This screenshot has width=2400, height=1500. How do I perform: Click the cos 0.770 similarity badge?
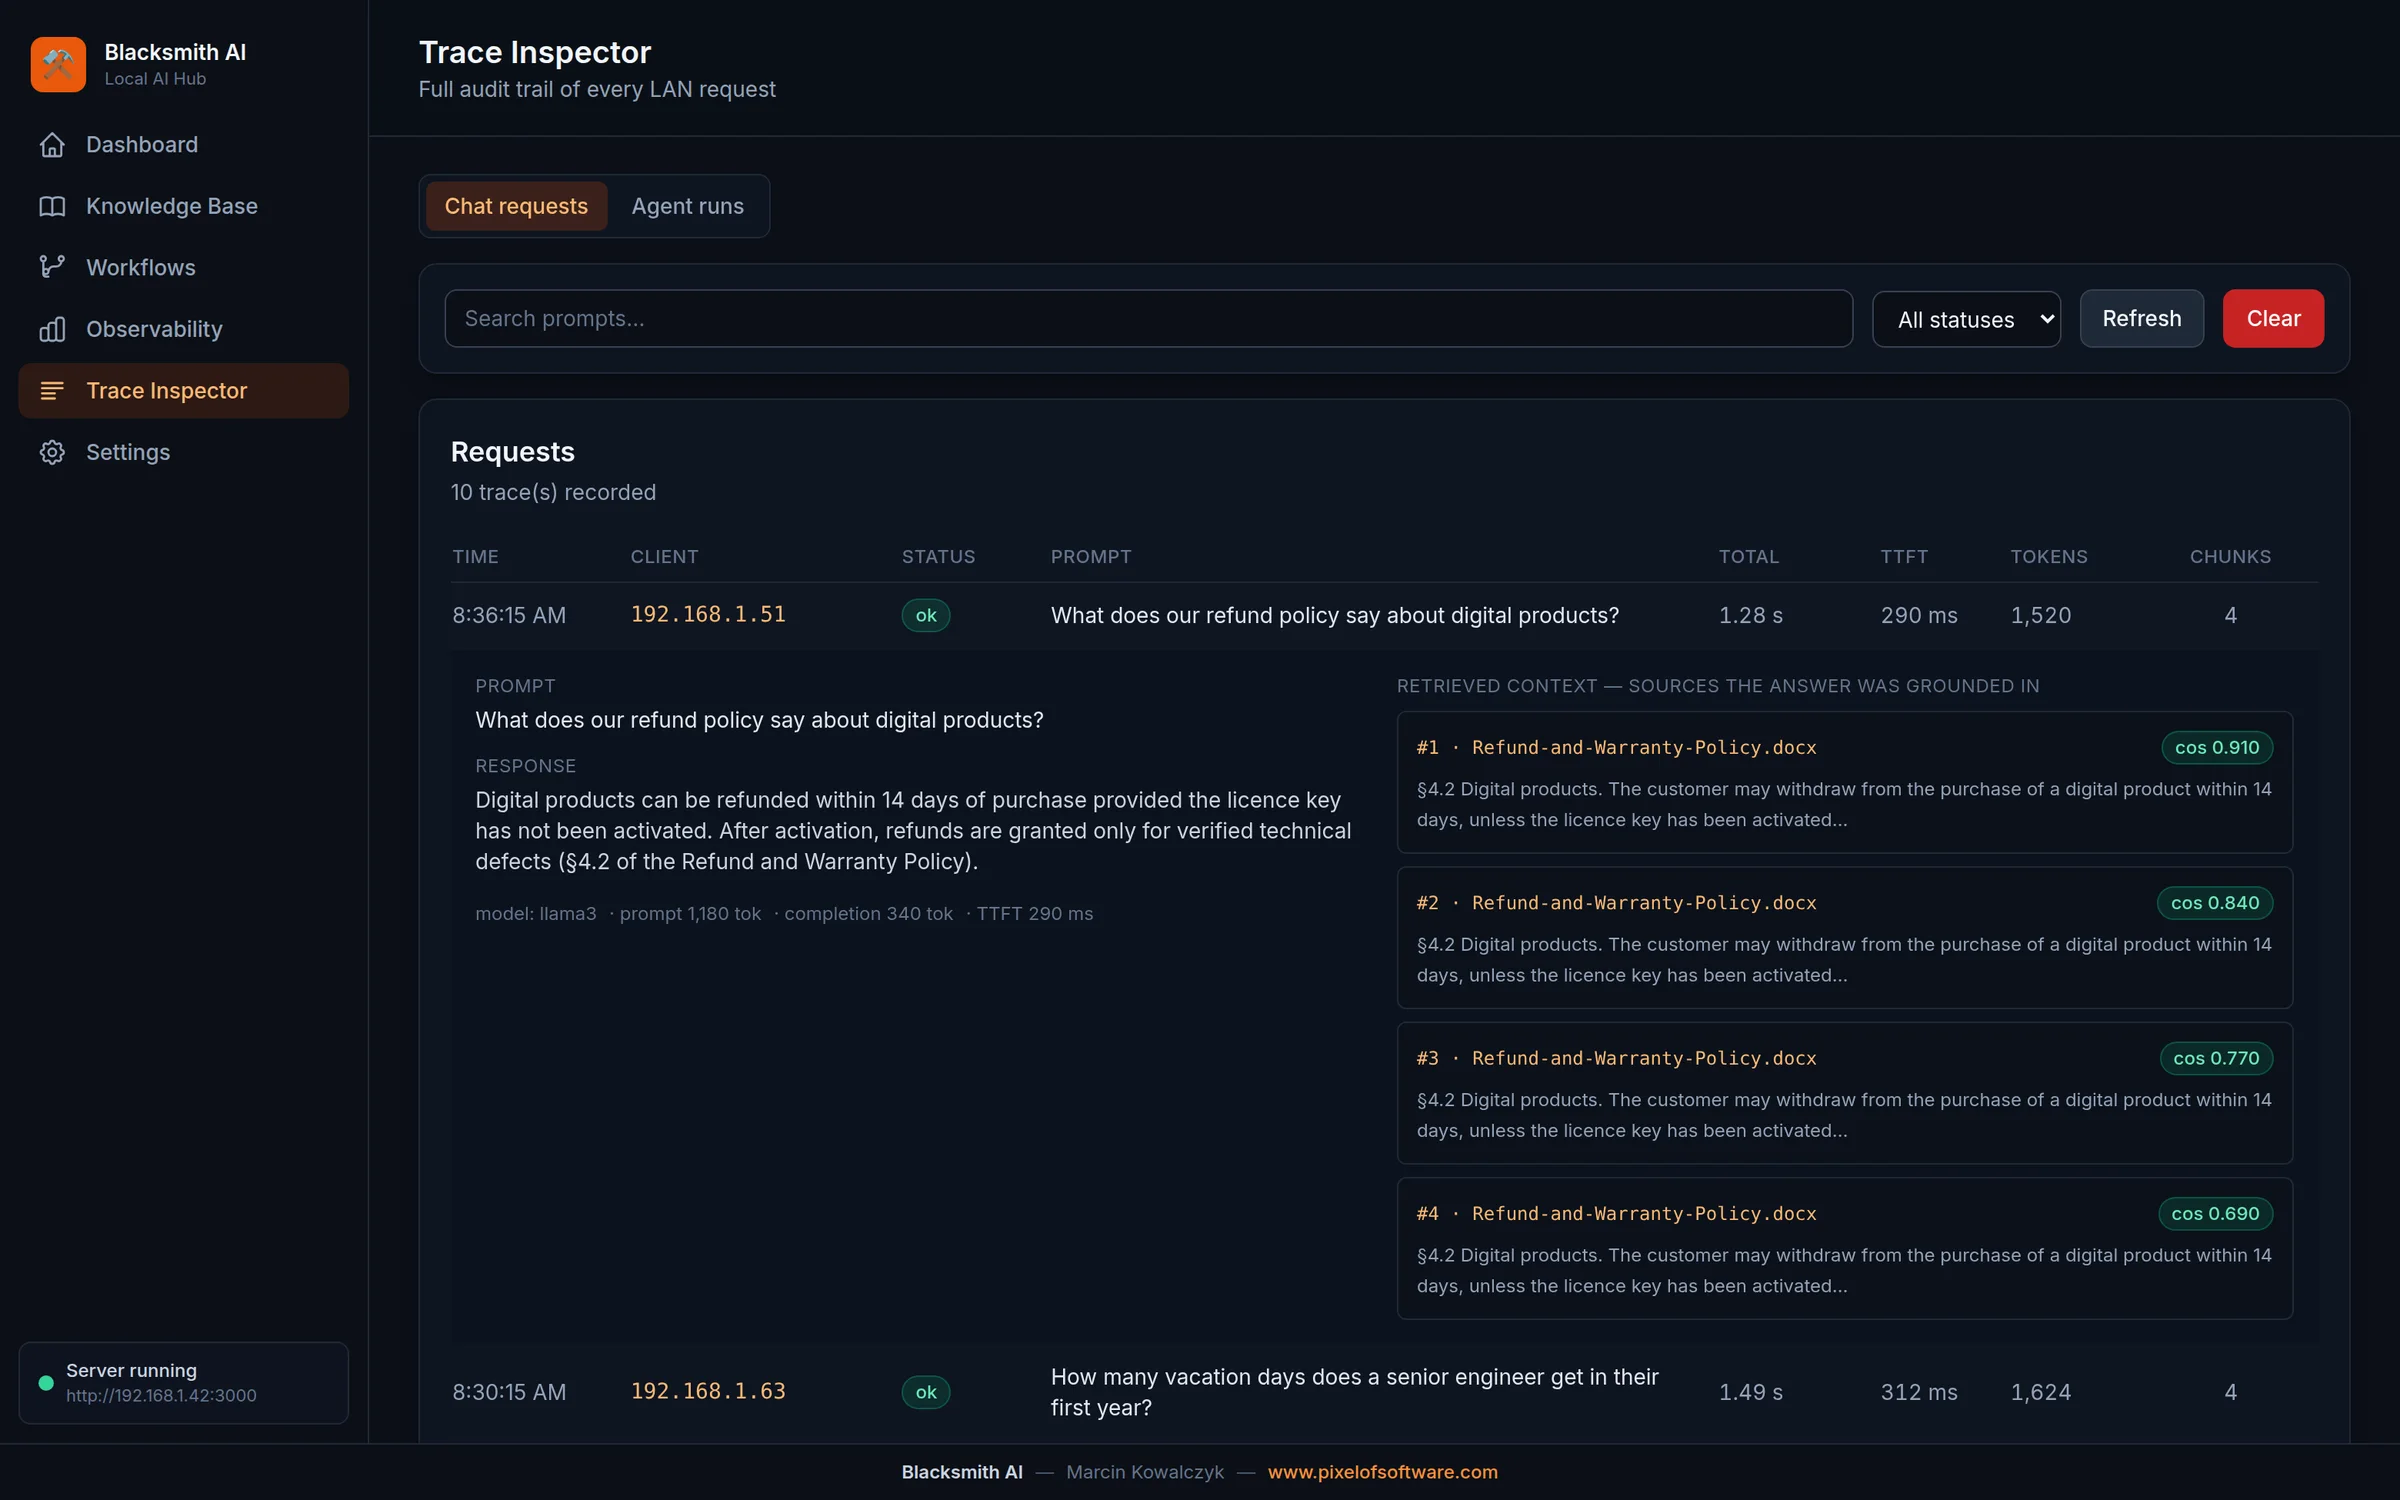click(2216, 1058)
